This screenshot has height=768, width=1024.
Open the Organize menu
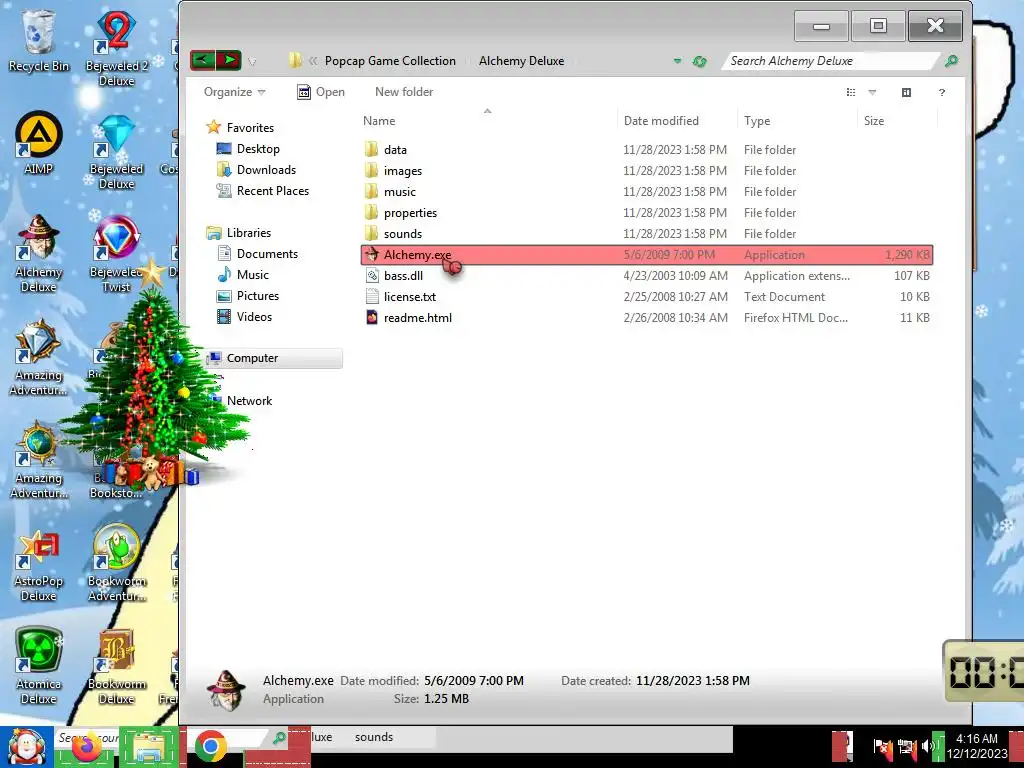pyautogui.click(x=234, y=92)
